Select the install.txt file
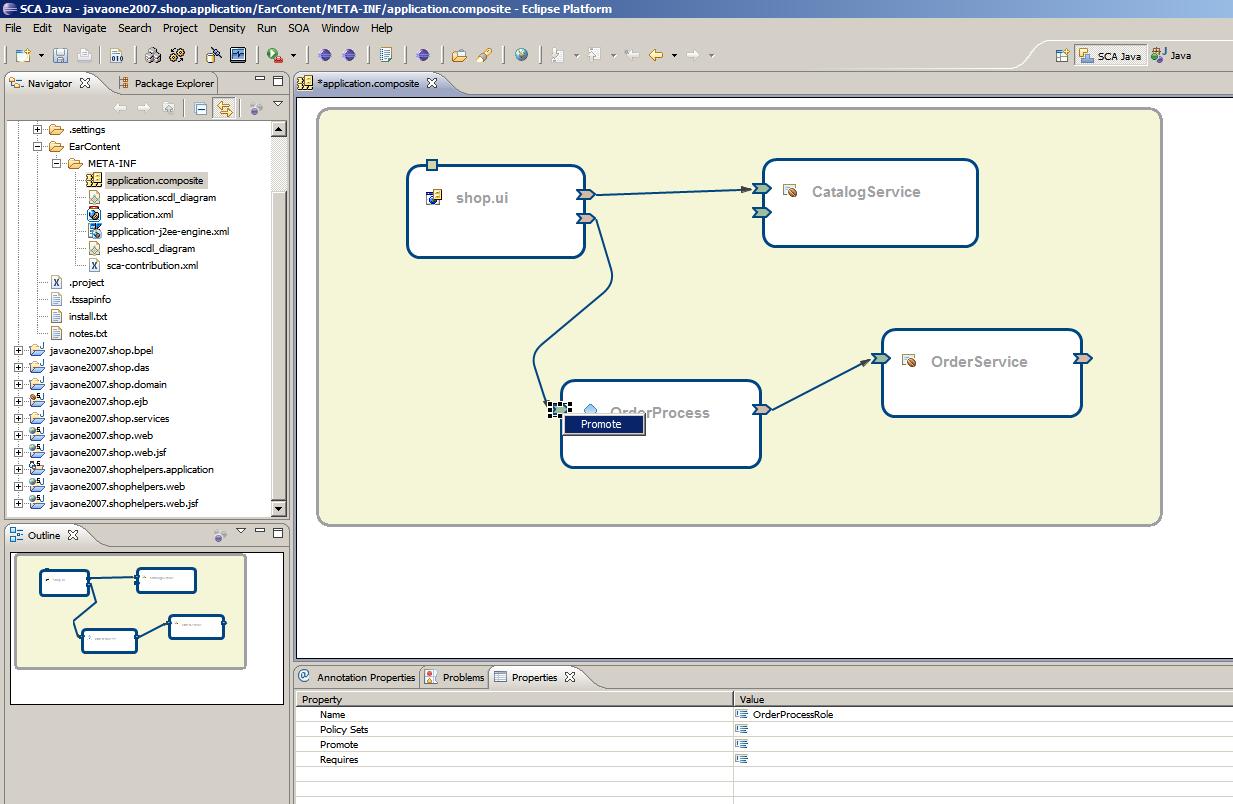 (x=88, y=316)
